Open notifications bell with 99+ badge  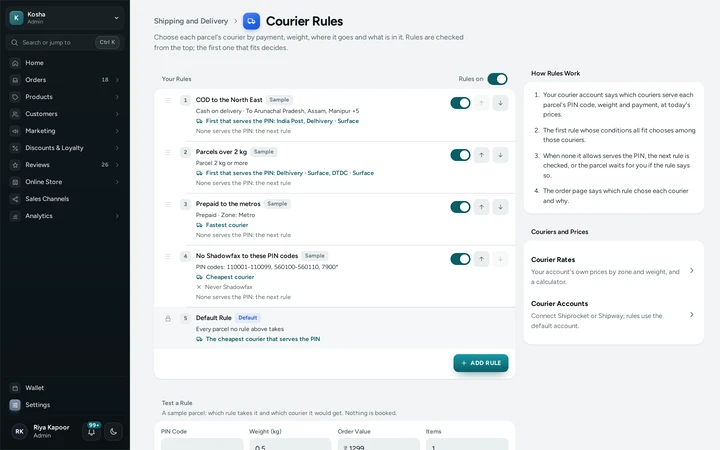point(91,431)
